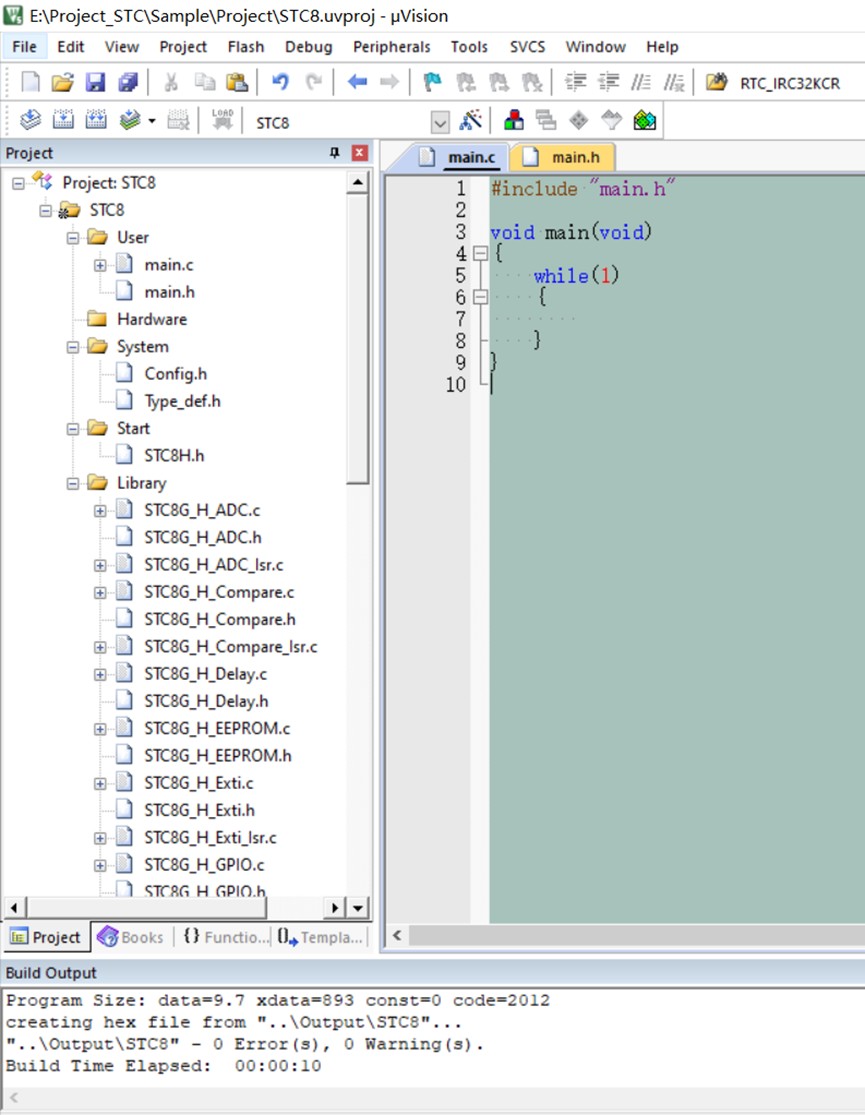Switch to the main.h editor tab
This screenshot has height=1115, width=865.
point(563,157)
